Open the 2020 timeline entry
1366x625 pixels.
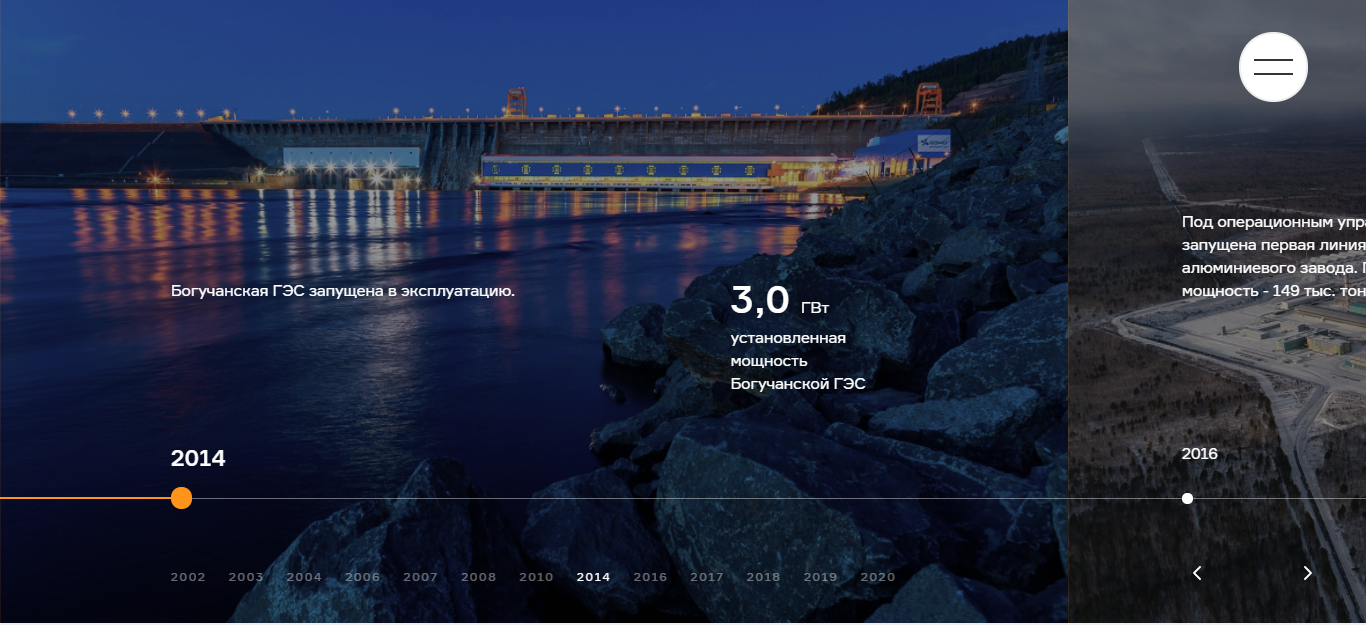click(x=878, y=577)
